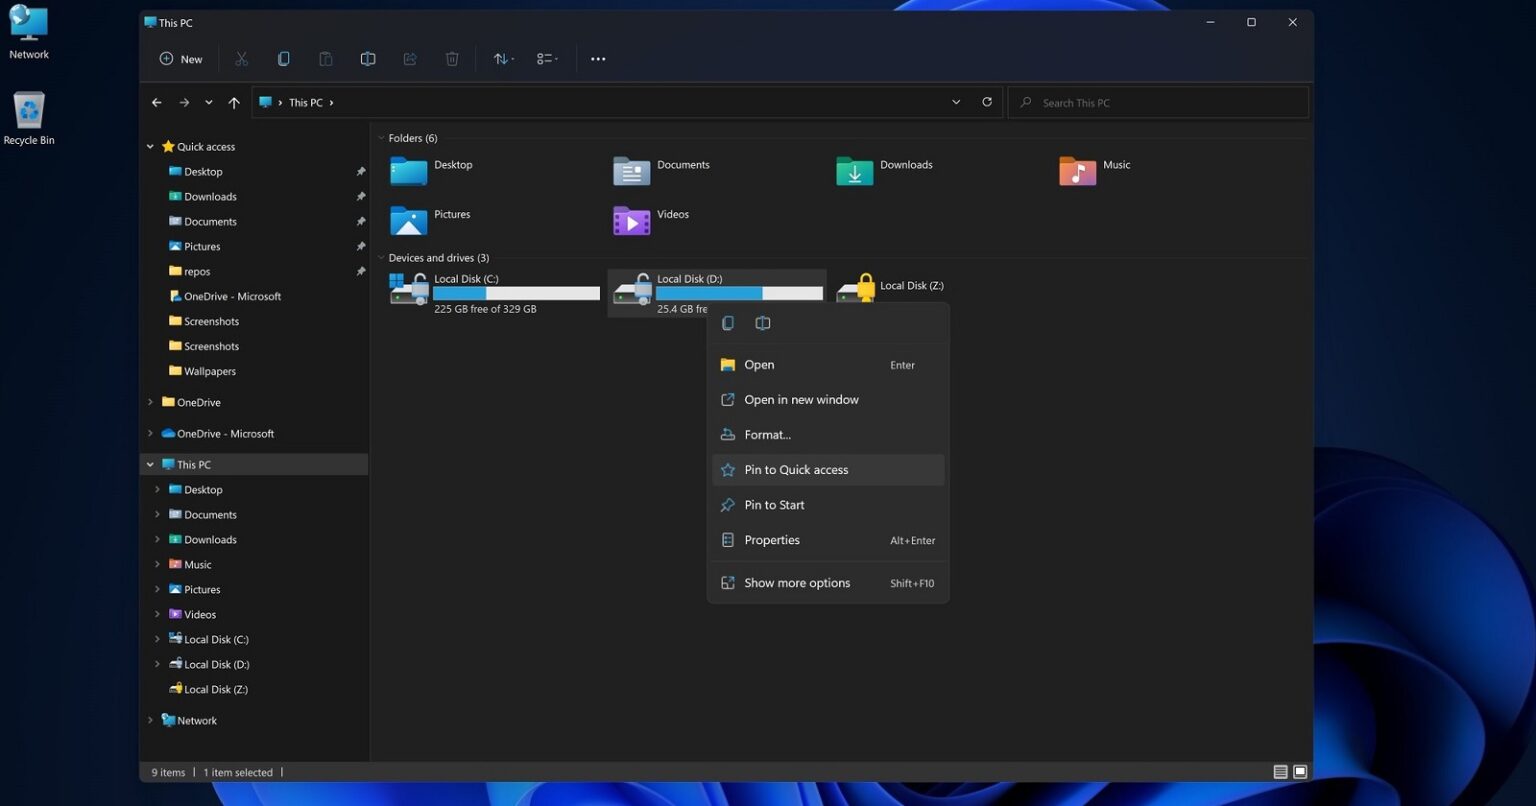Click the Share icon in the toolbar

click(410, 58)
